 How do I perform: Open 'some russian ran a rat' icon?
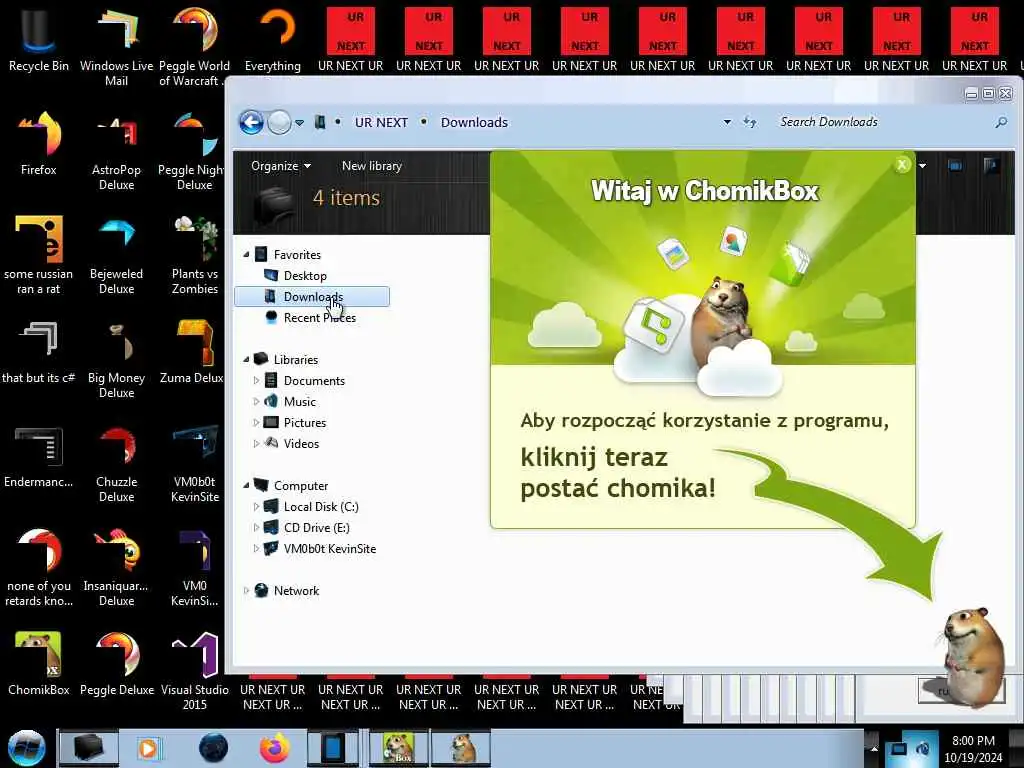click(39, 255)
